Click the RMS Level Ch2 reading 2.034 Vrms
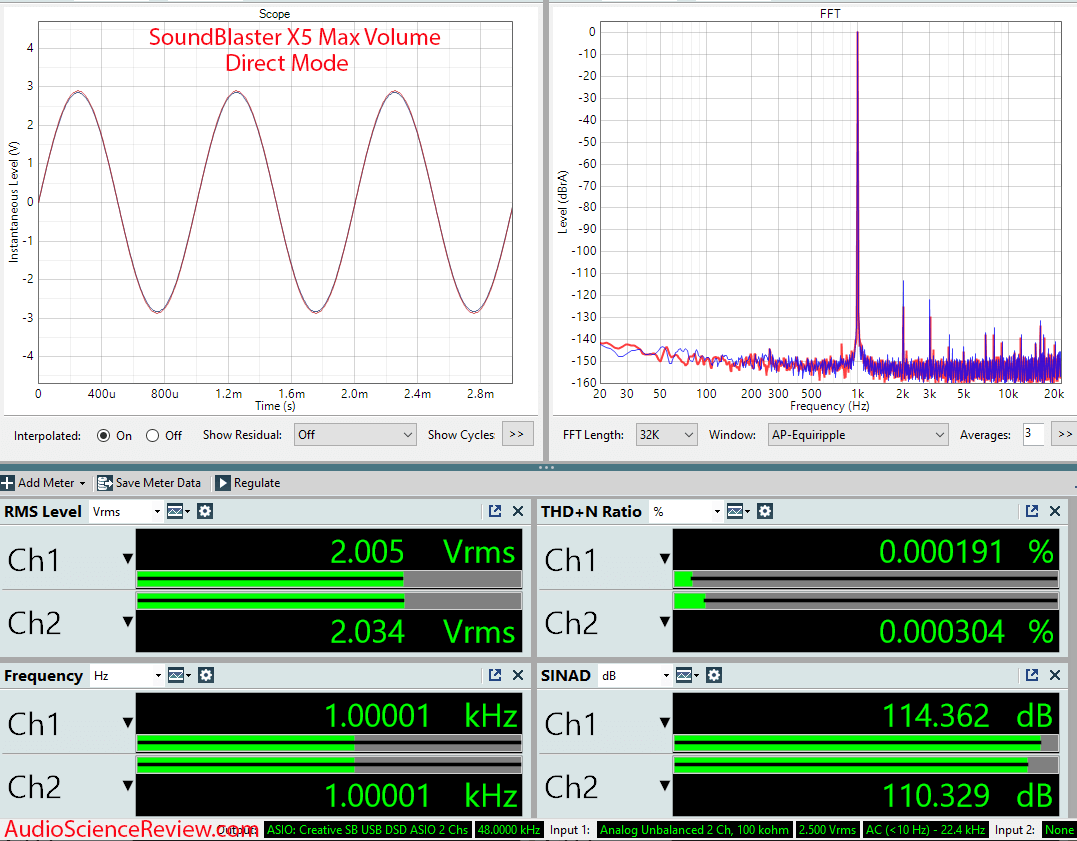The height and width of the screenshot is (841, 1077). [422, 631]
